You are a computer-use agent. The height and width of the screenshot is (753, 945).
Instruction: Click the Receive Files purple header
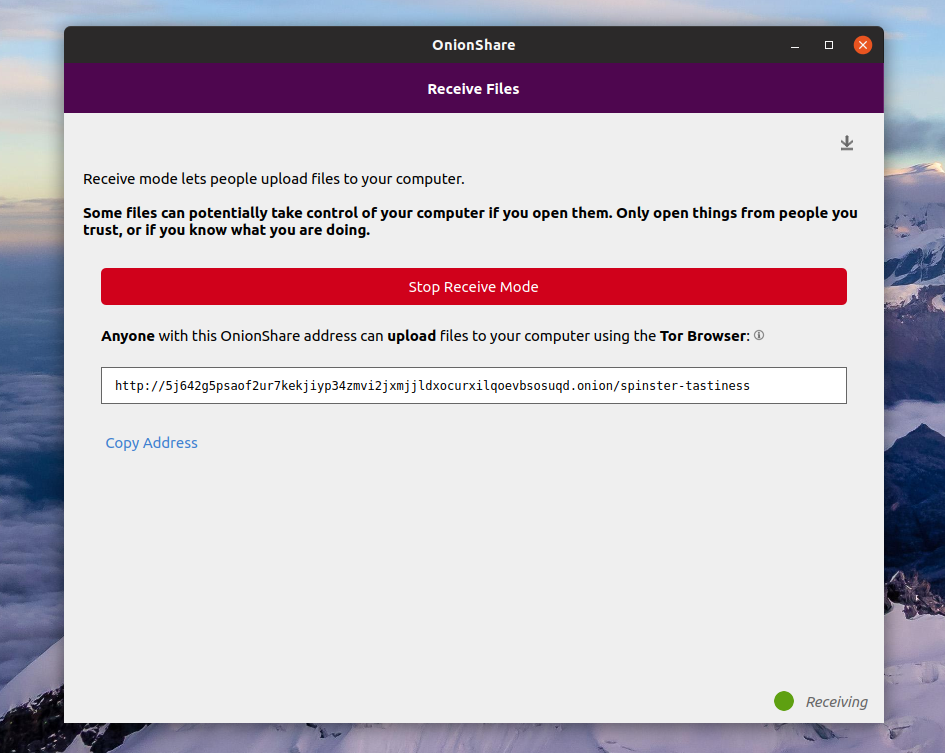(x=473, y=89)
